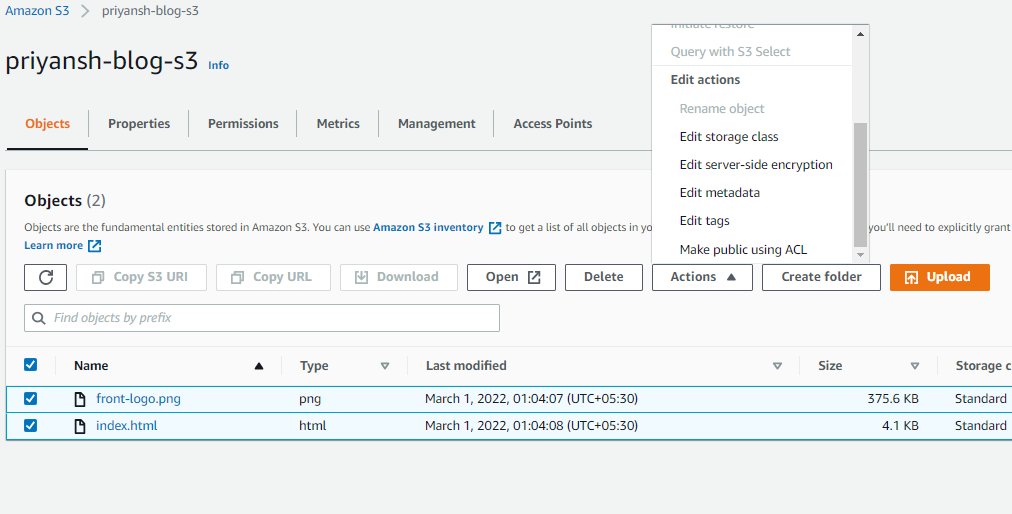Click the file icon next to index.html
Screen dimensions: 1012x514
point(80,426)
